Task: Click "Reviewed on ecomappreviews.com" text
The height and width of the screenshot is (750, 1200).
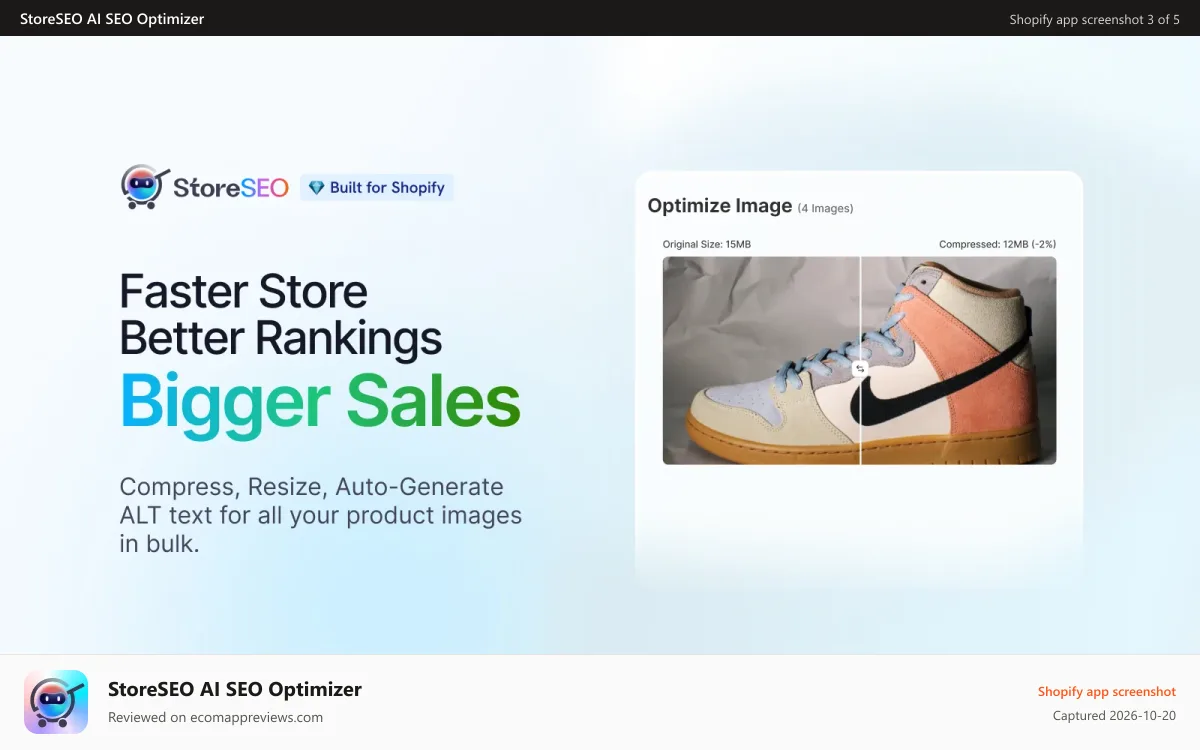Action: click(215, 717)
